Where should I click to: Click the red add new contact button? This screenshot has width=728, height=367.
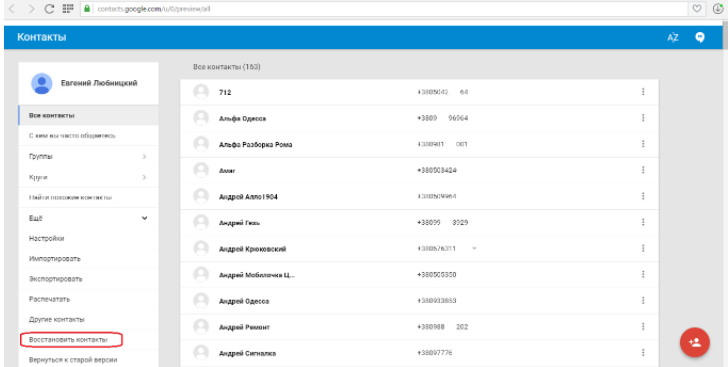pyautogui.click(x=695, y=342)
